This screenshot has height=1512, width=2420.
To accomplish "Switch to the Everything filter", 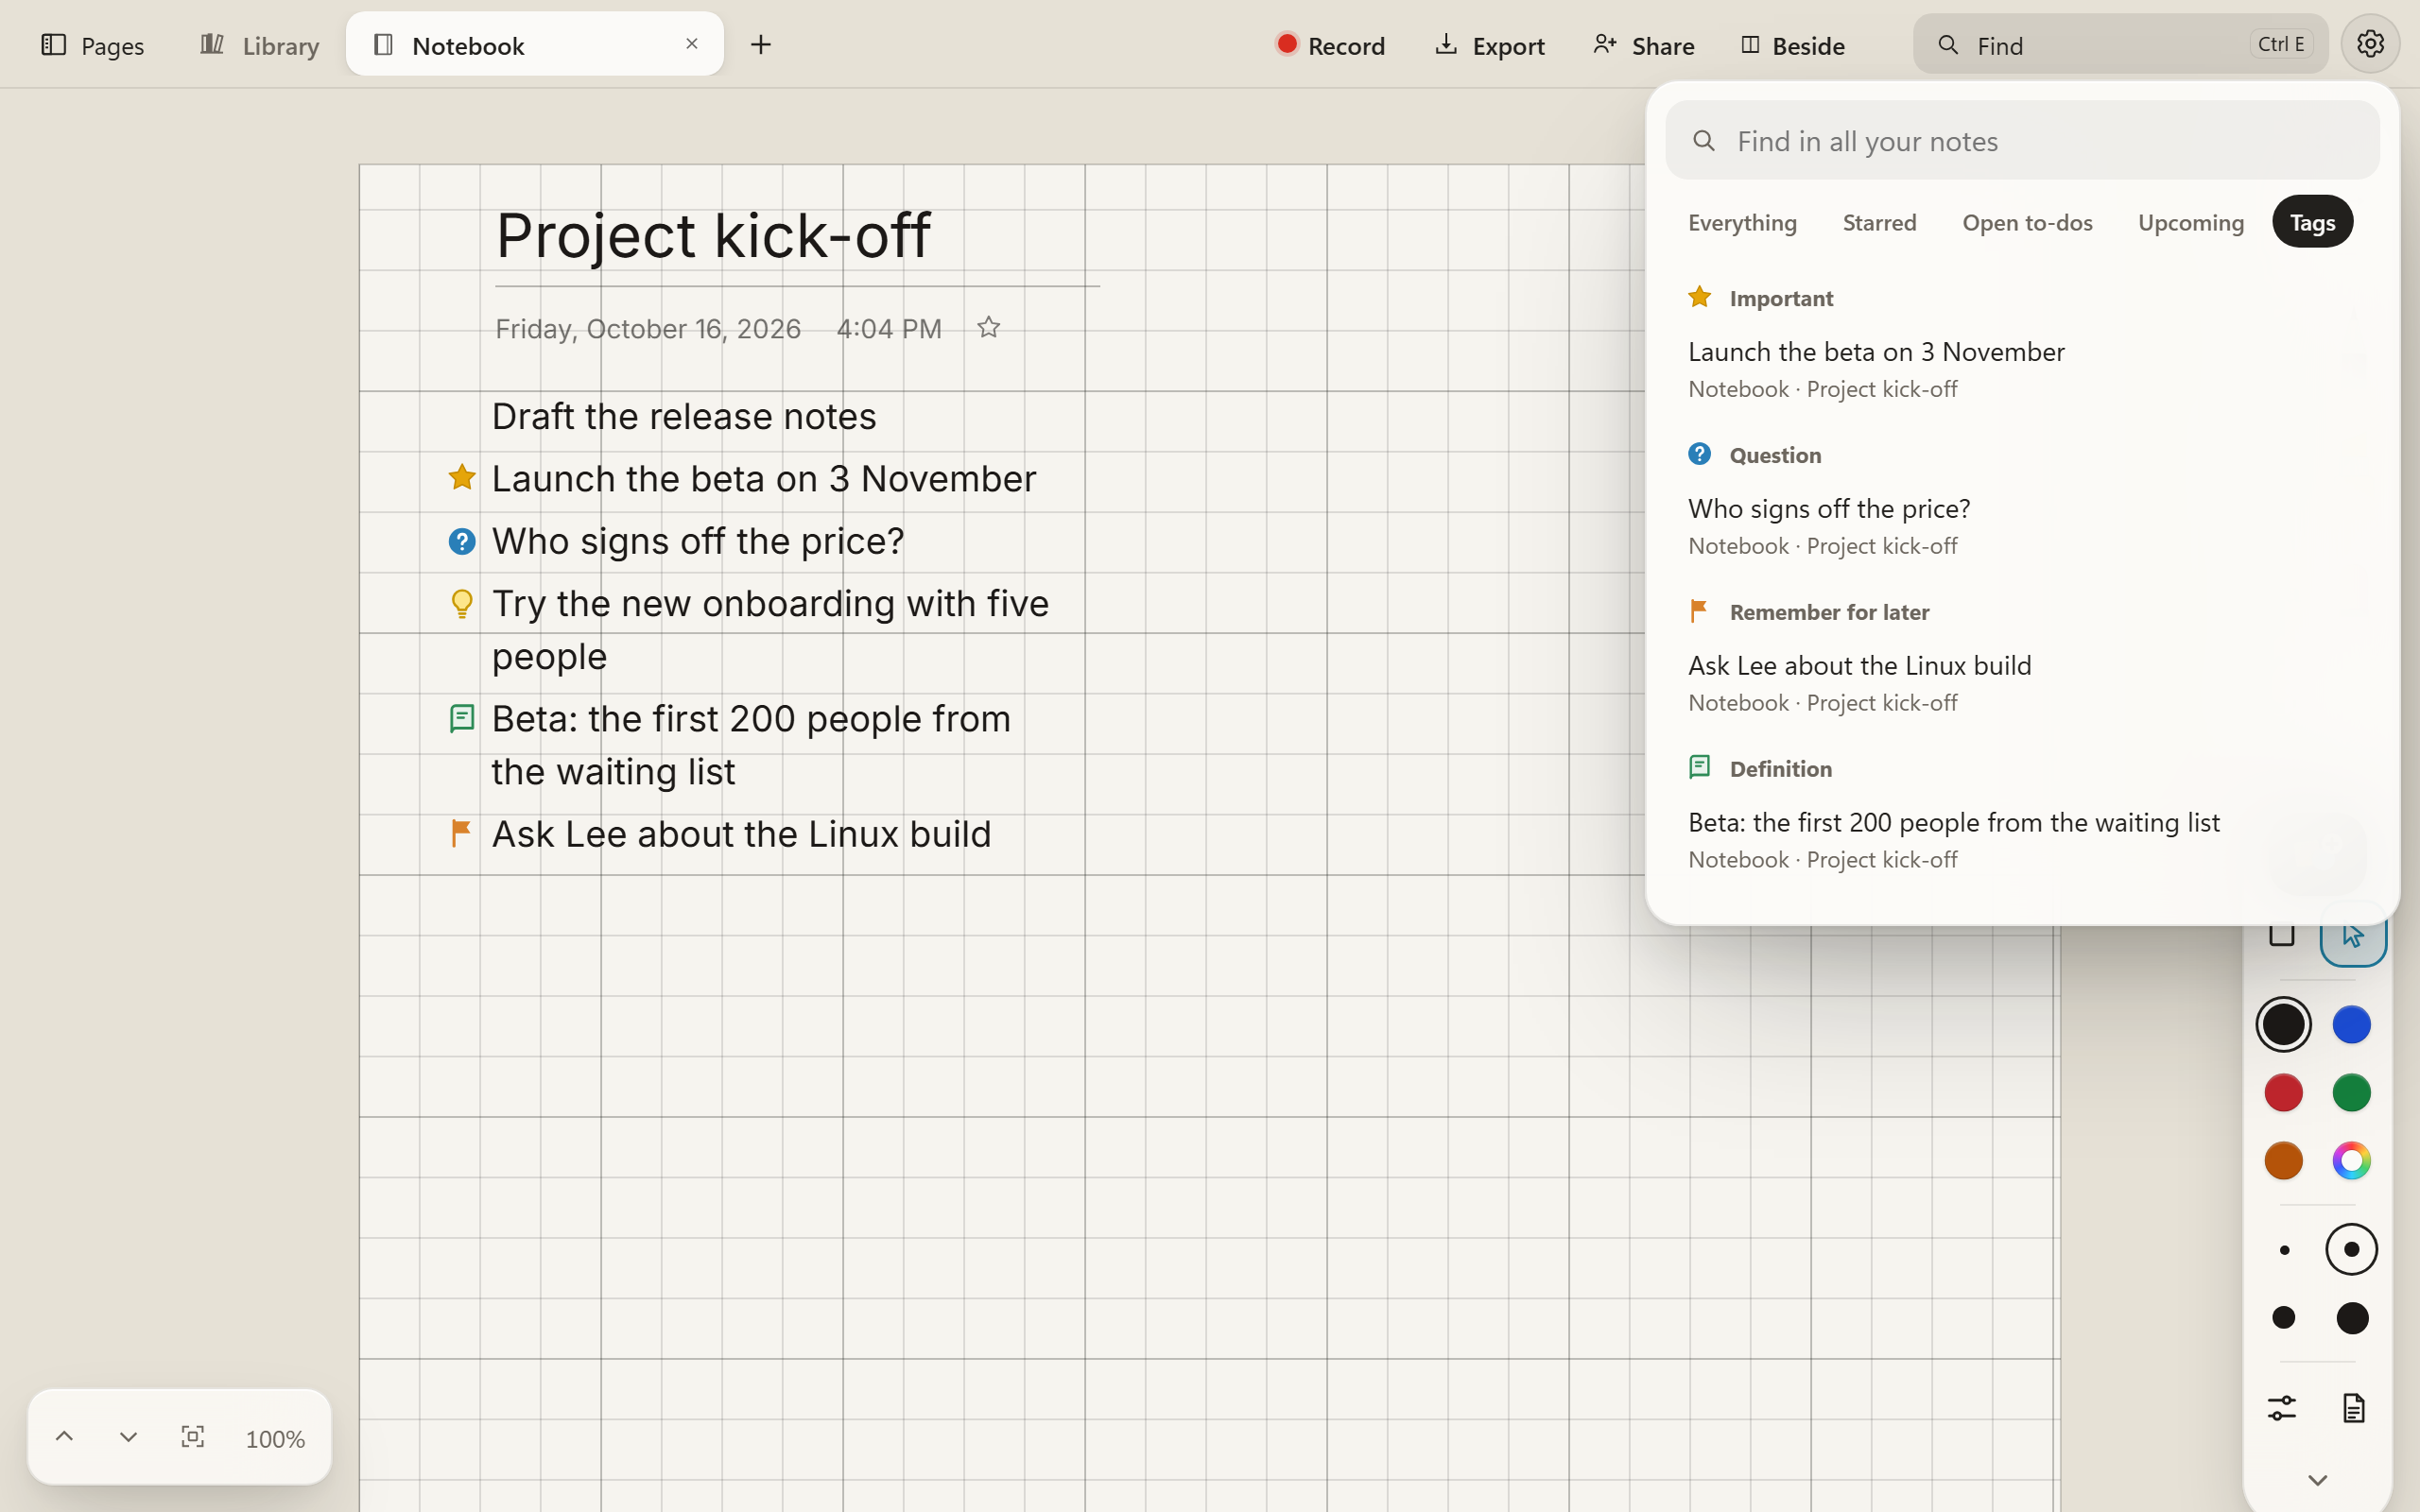I will (x=1742, y=222).
